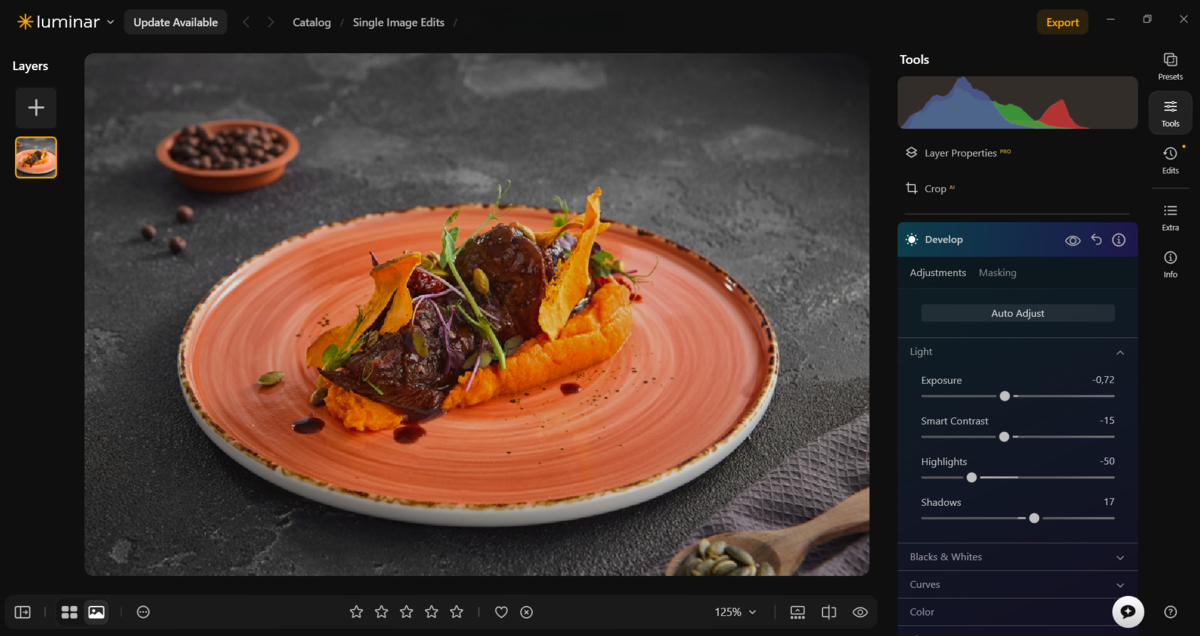This screenshot has width=1200, height=636.
Task: Click the Shadows value 17
Action: (x=1109, y=502)
